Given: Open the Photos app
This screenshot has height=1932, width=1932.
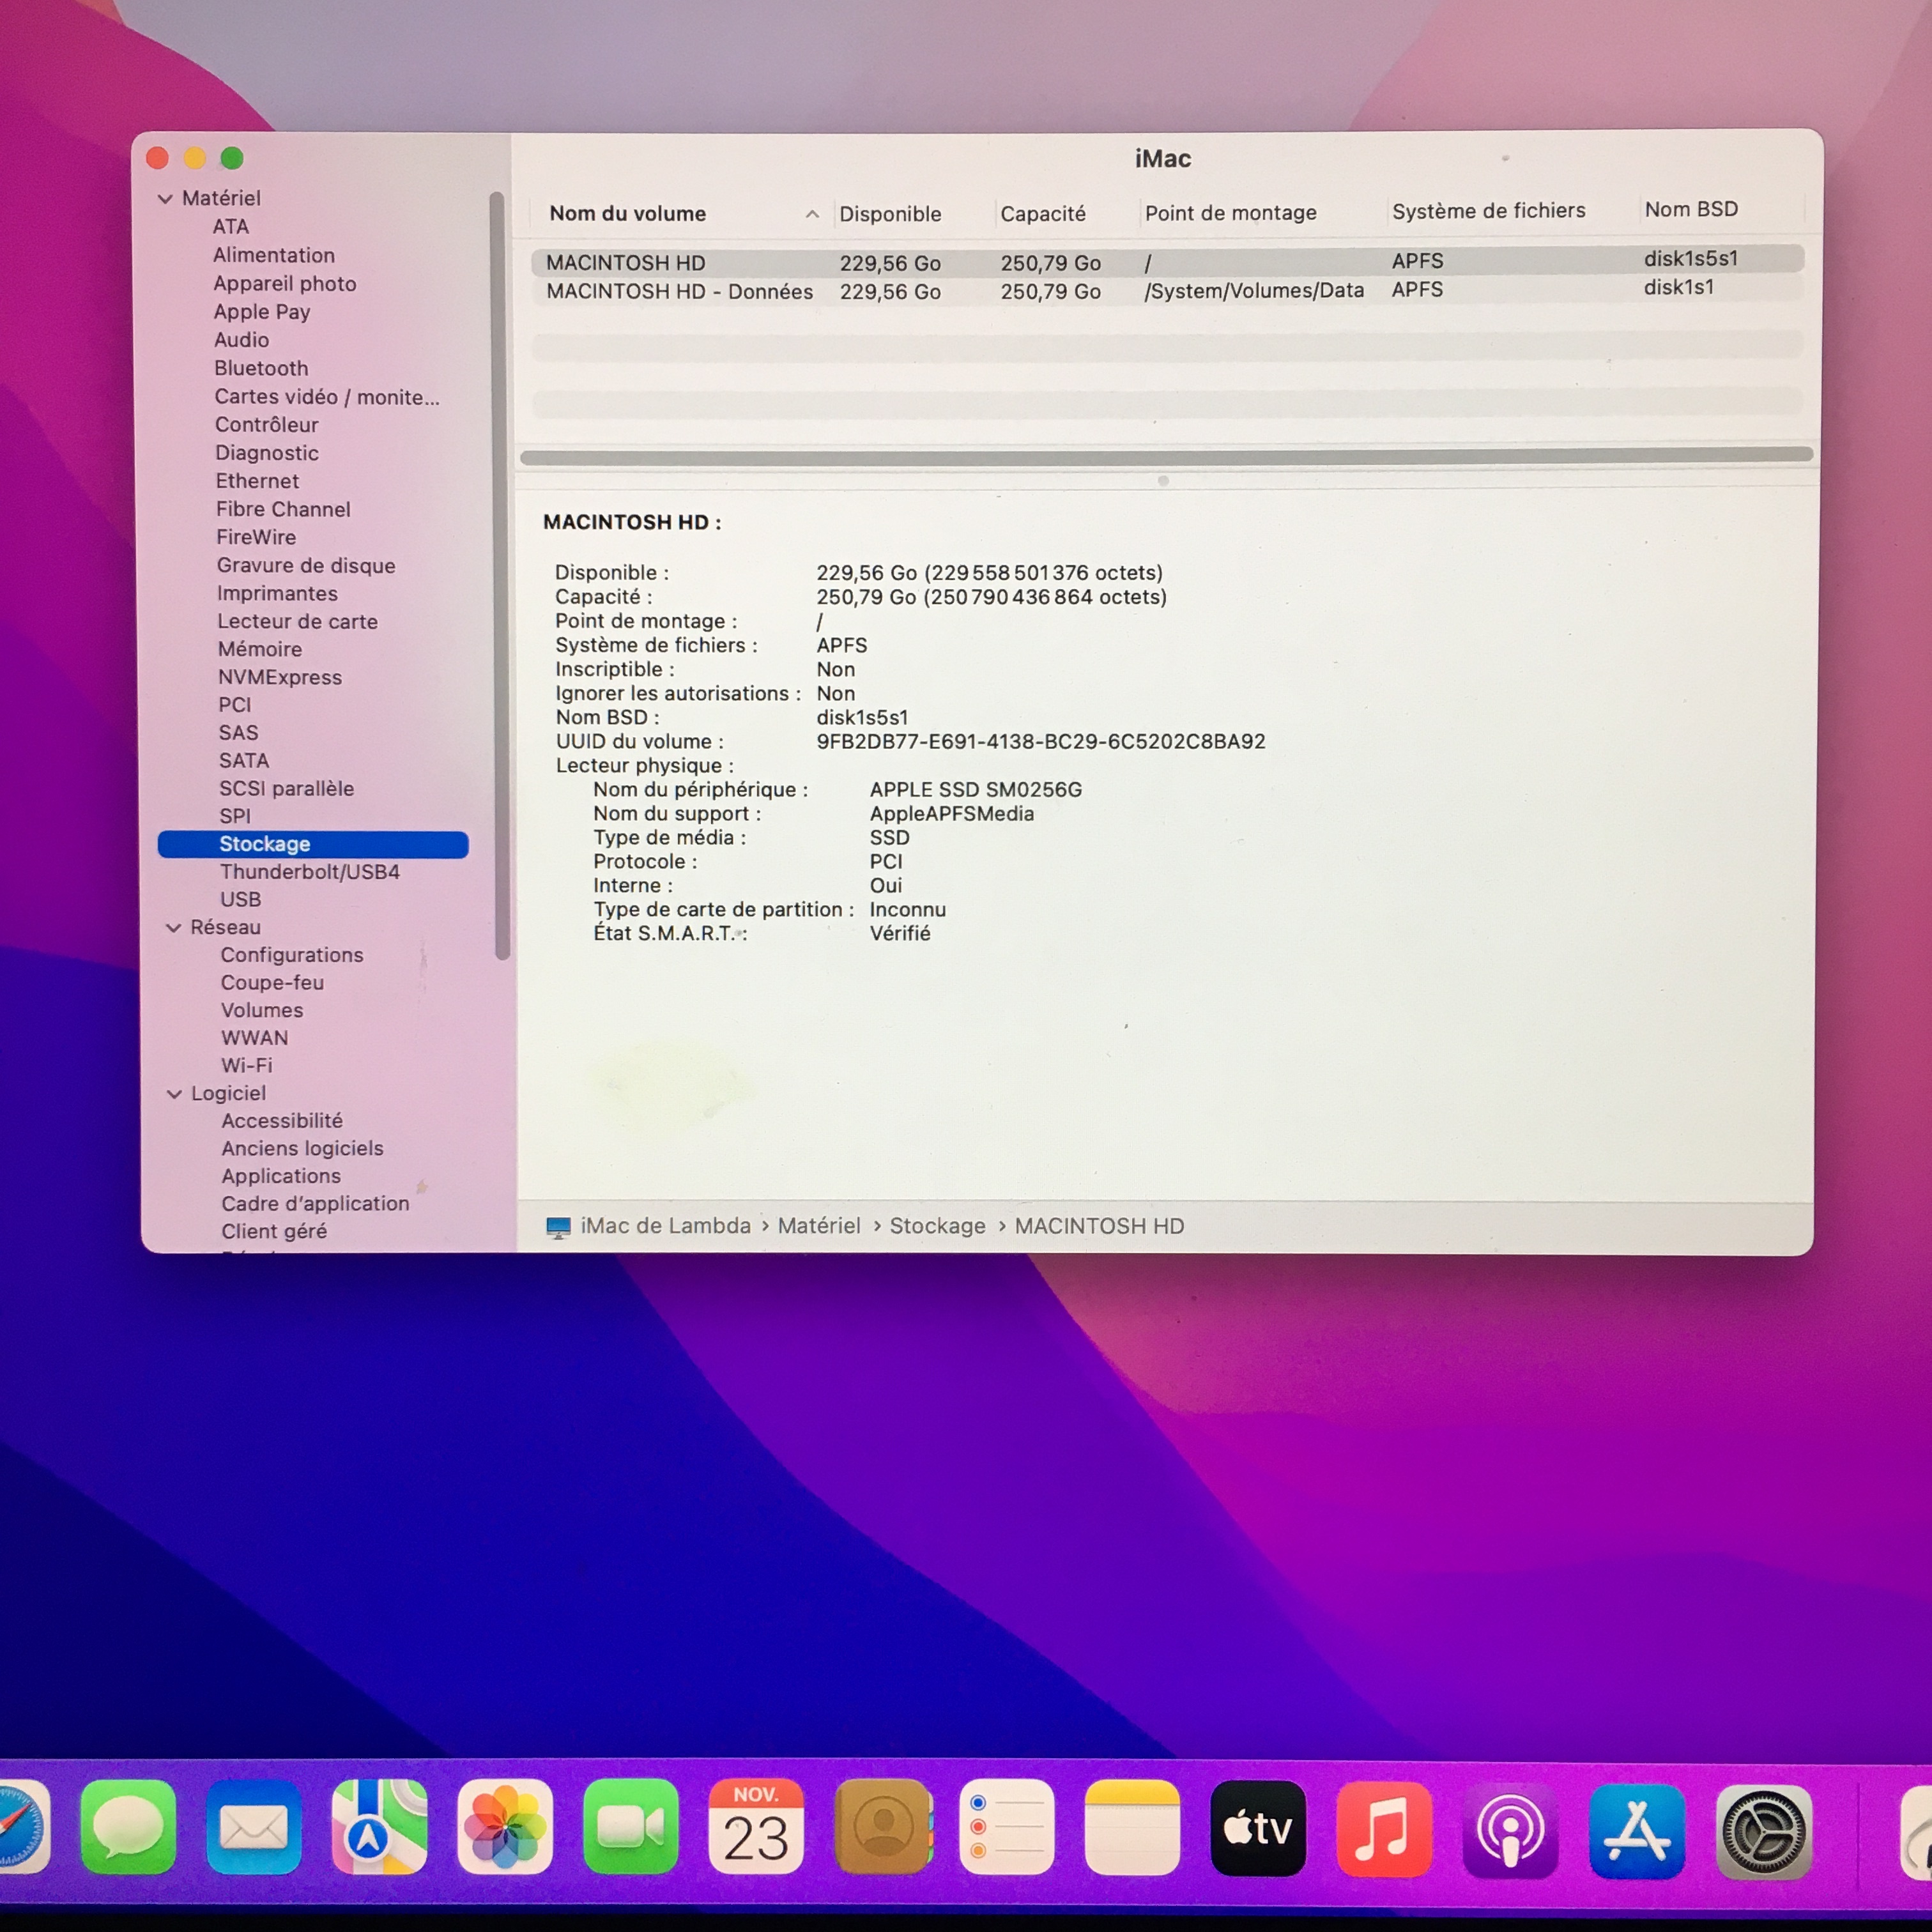Looking at the screenshot, I should click(x=505, y=1826).
